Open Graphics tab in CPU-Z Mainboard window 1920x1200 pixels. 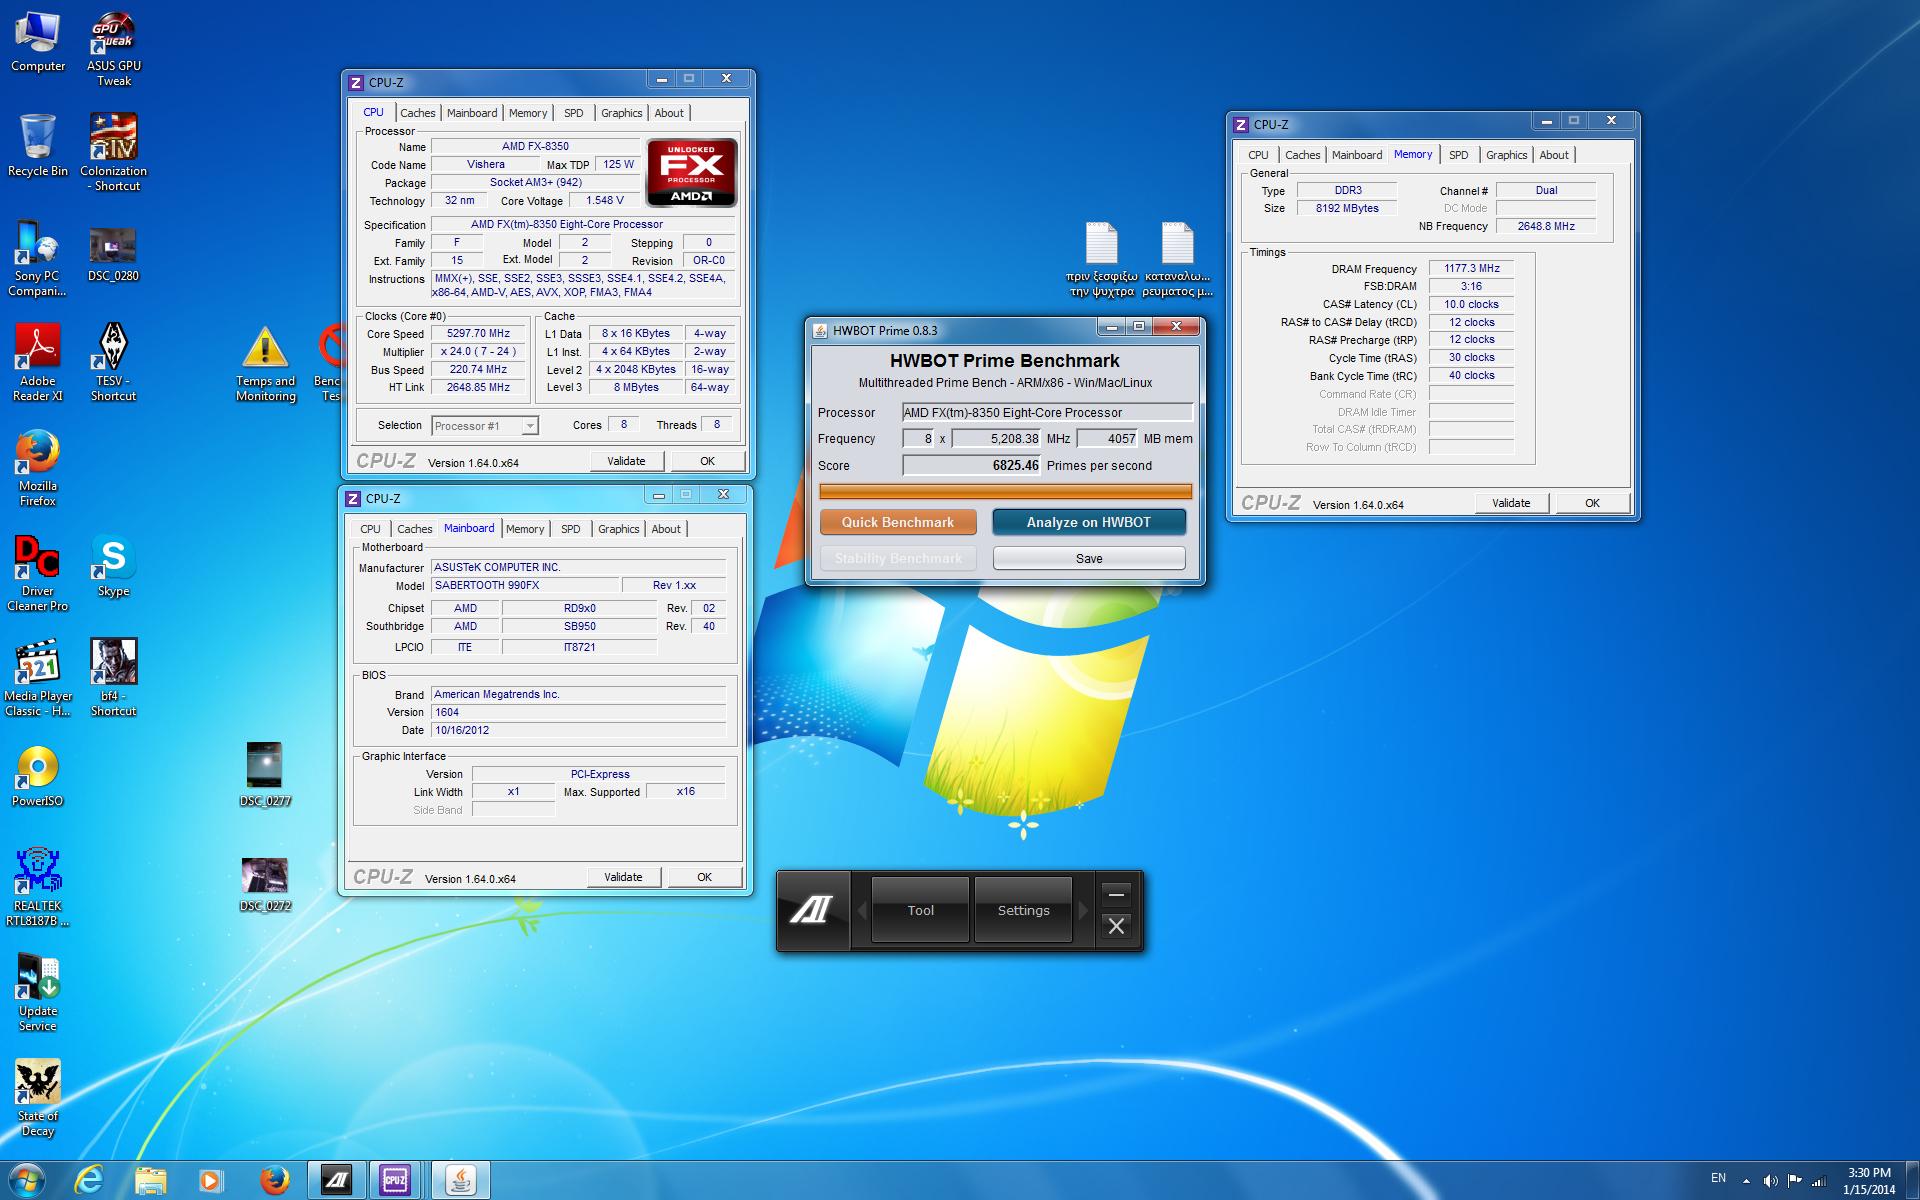tap(618, 529)
